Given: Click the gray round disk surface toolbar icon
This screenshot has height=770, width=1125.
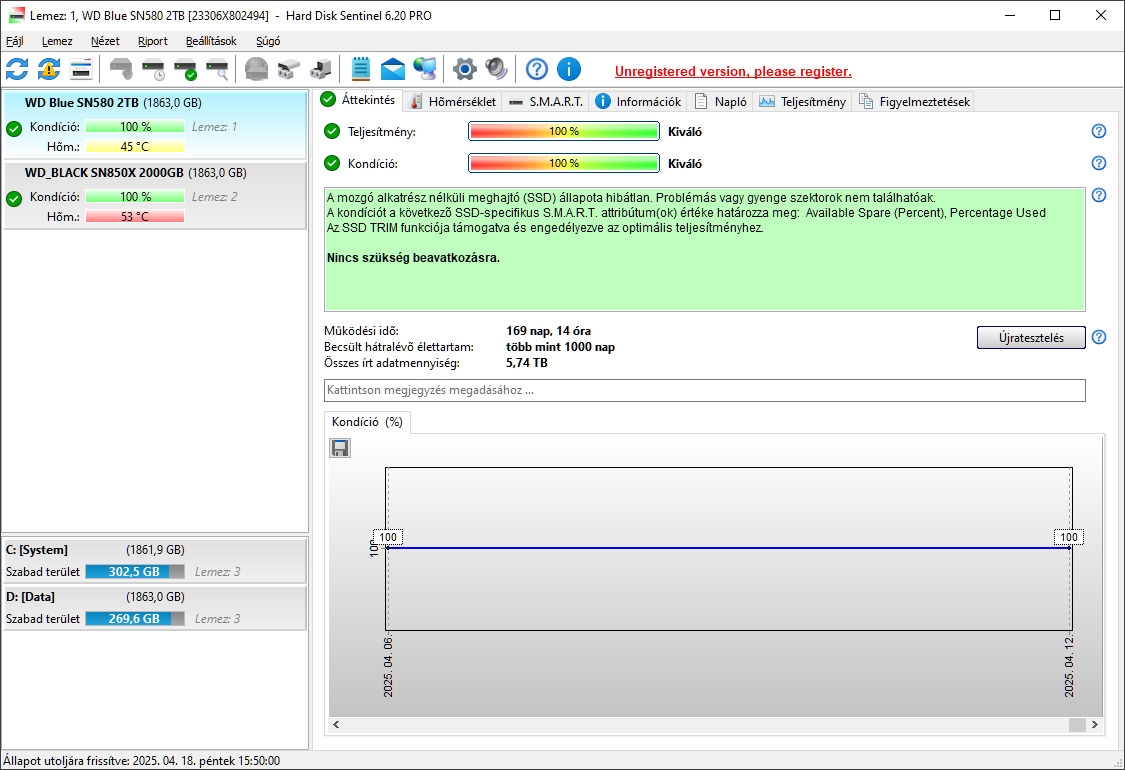Looking at the screenshot, I should coord(256,70).
